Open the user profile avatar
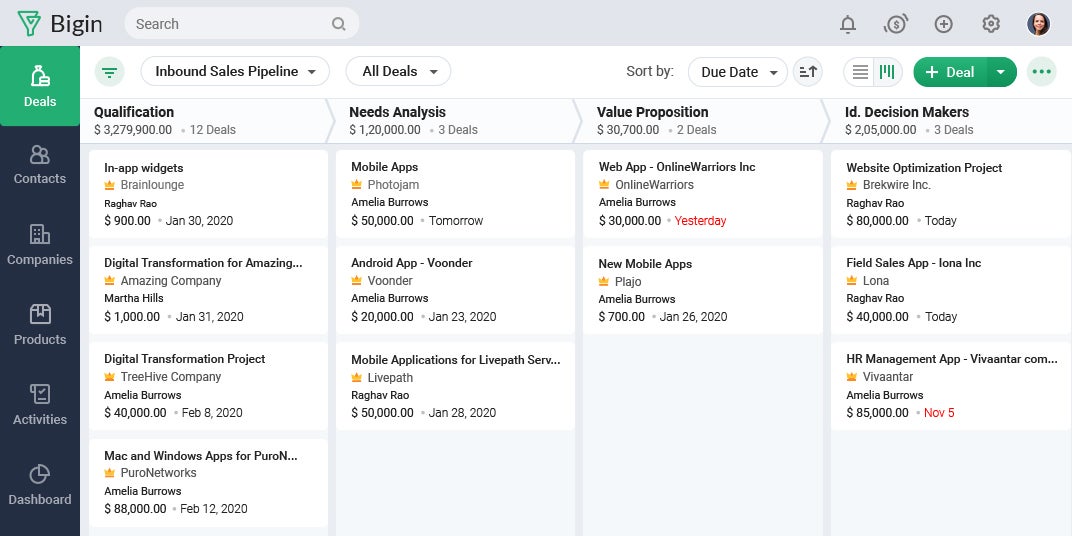The width and height of the screenshot is (1072, 536). tap(1039, 24)
